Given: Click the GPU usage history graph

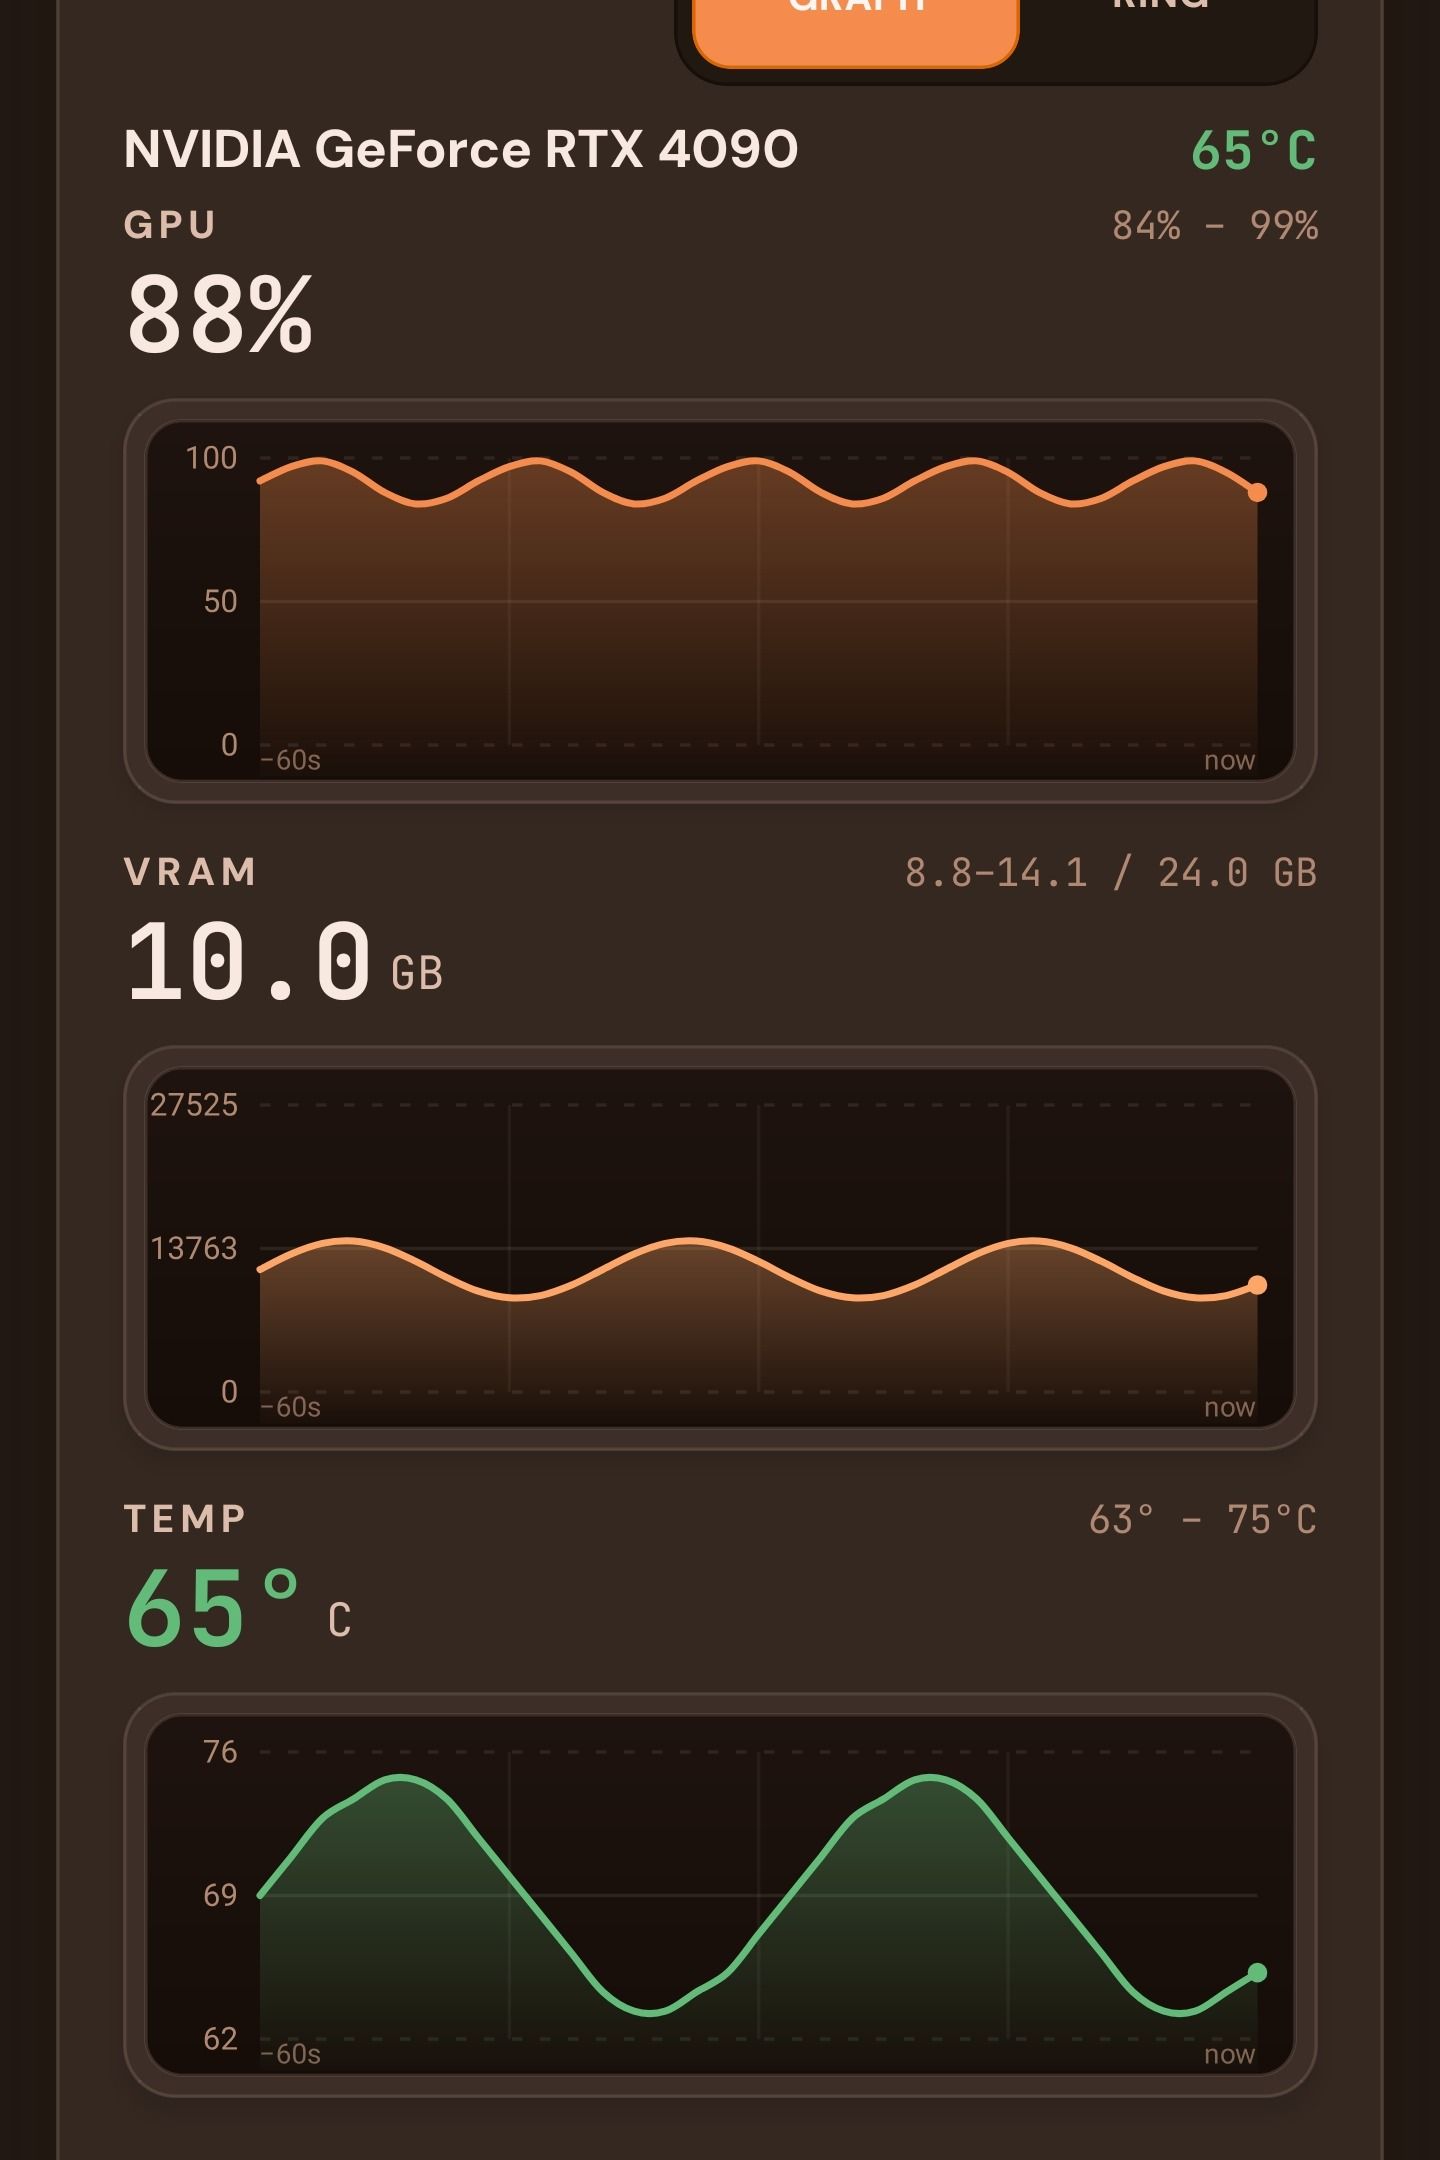Looking at the screenshot, I should coord(720,601).
